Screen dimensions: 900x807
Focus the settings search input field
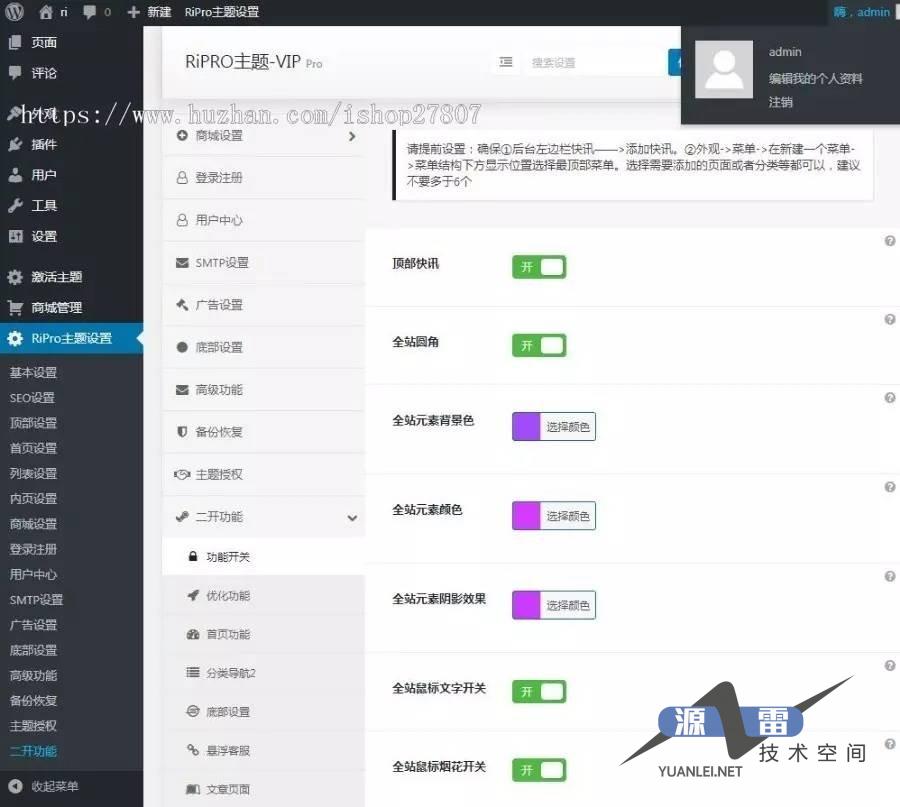pos(594,63)
